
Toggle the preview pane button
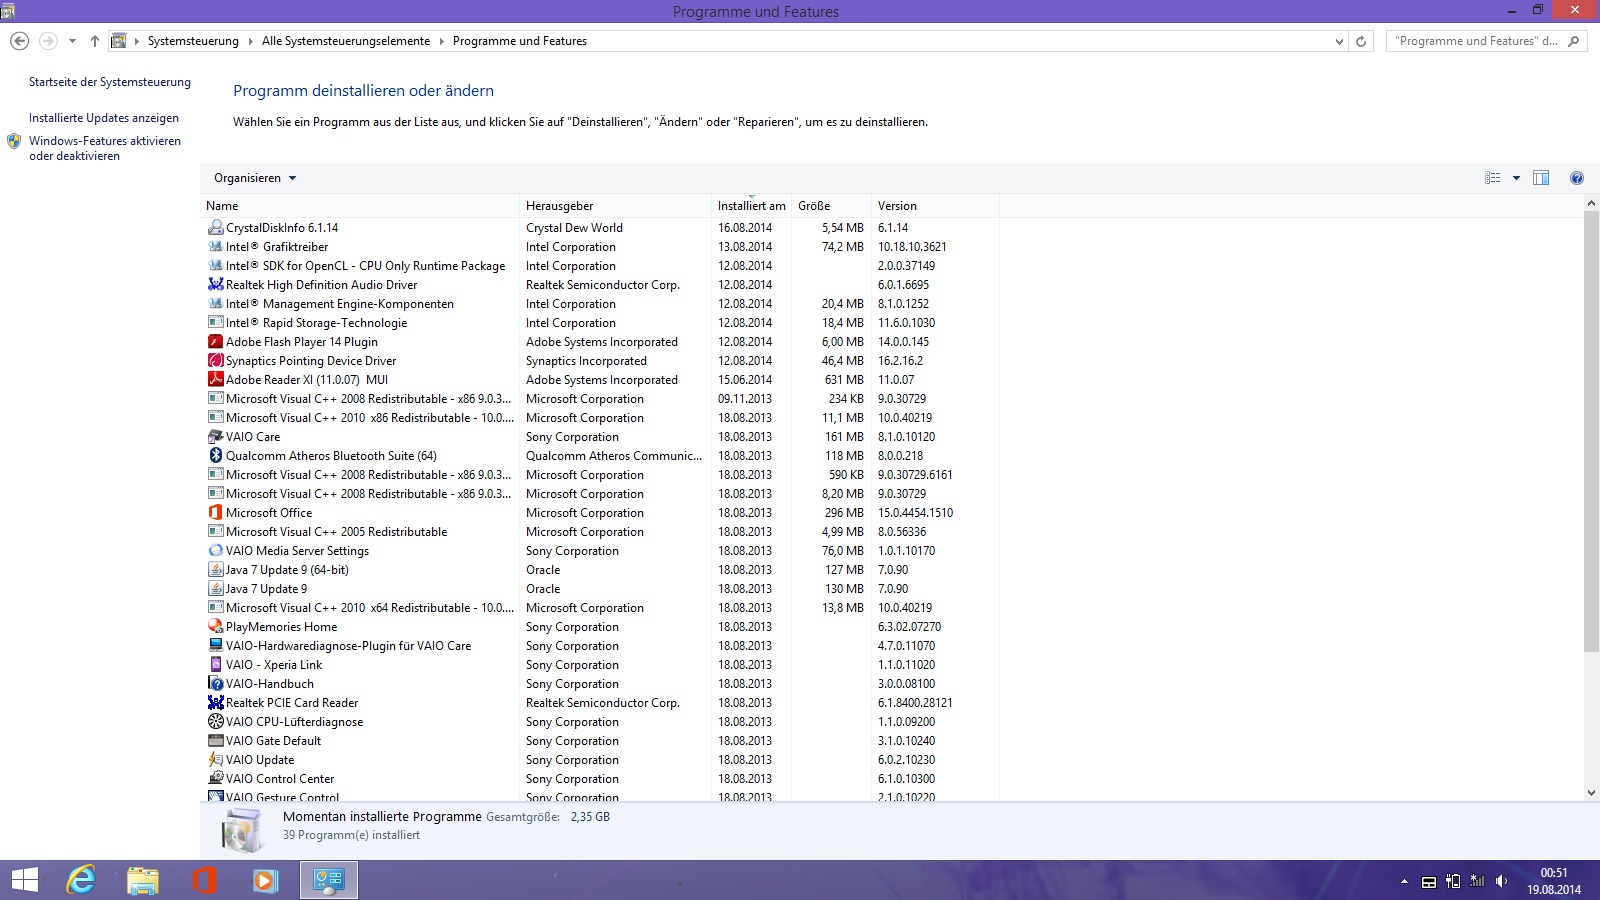1541,178
